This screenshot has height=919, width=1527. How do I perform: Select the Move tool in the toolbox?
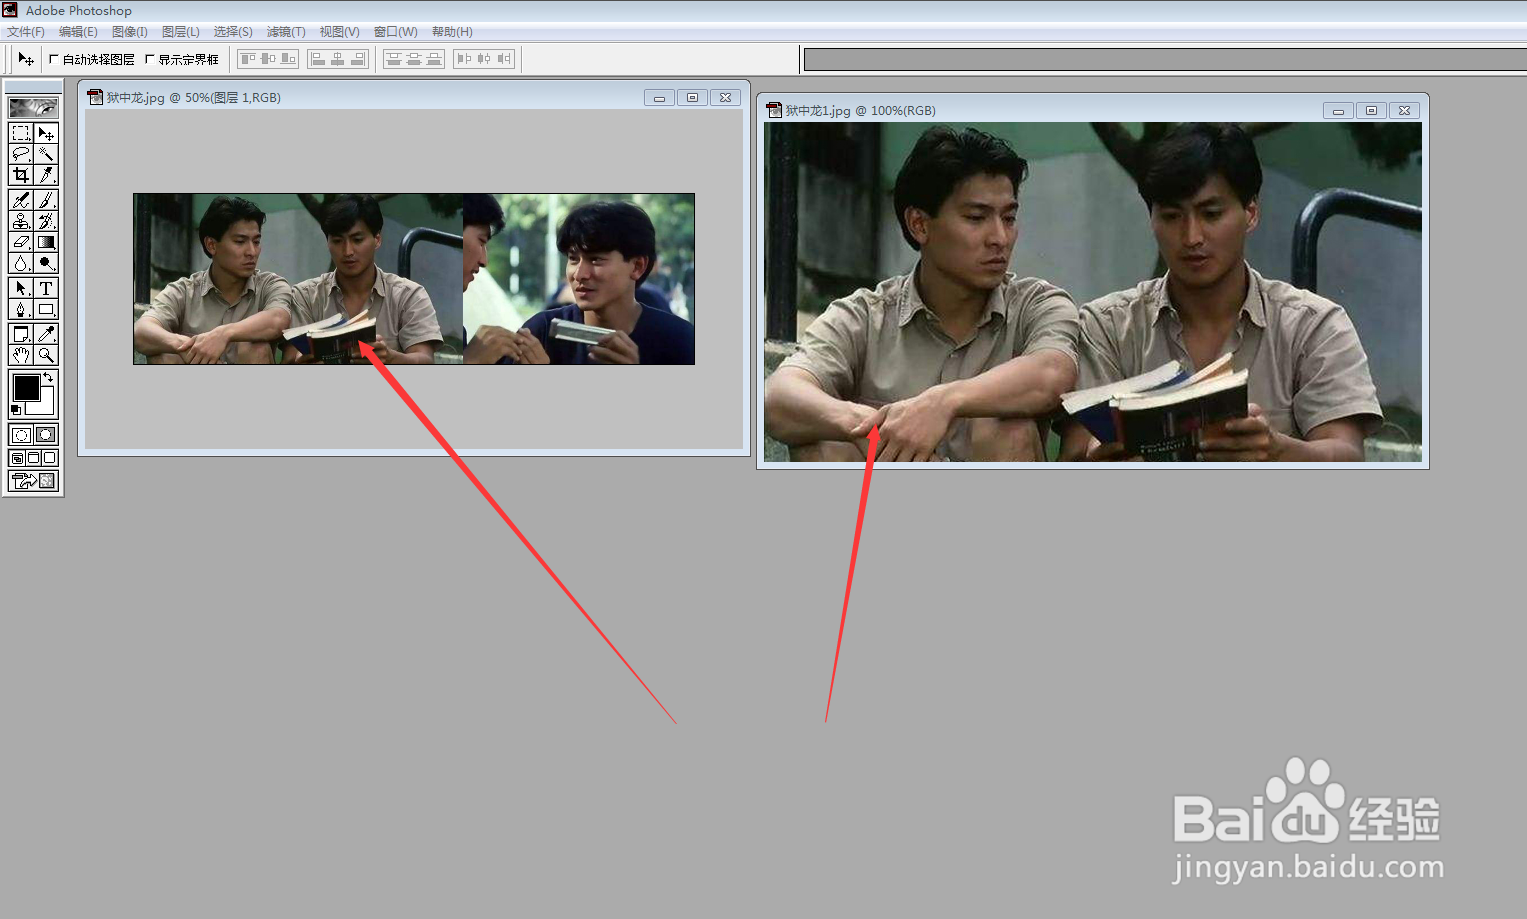pos(46,133)
